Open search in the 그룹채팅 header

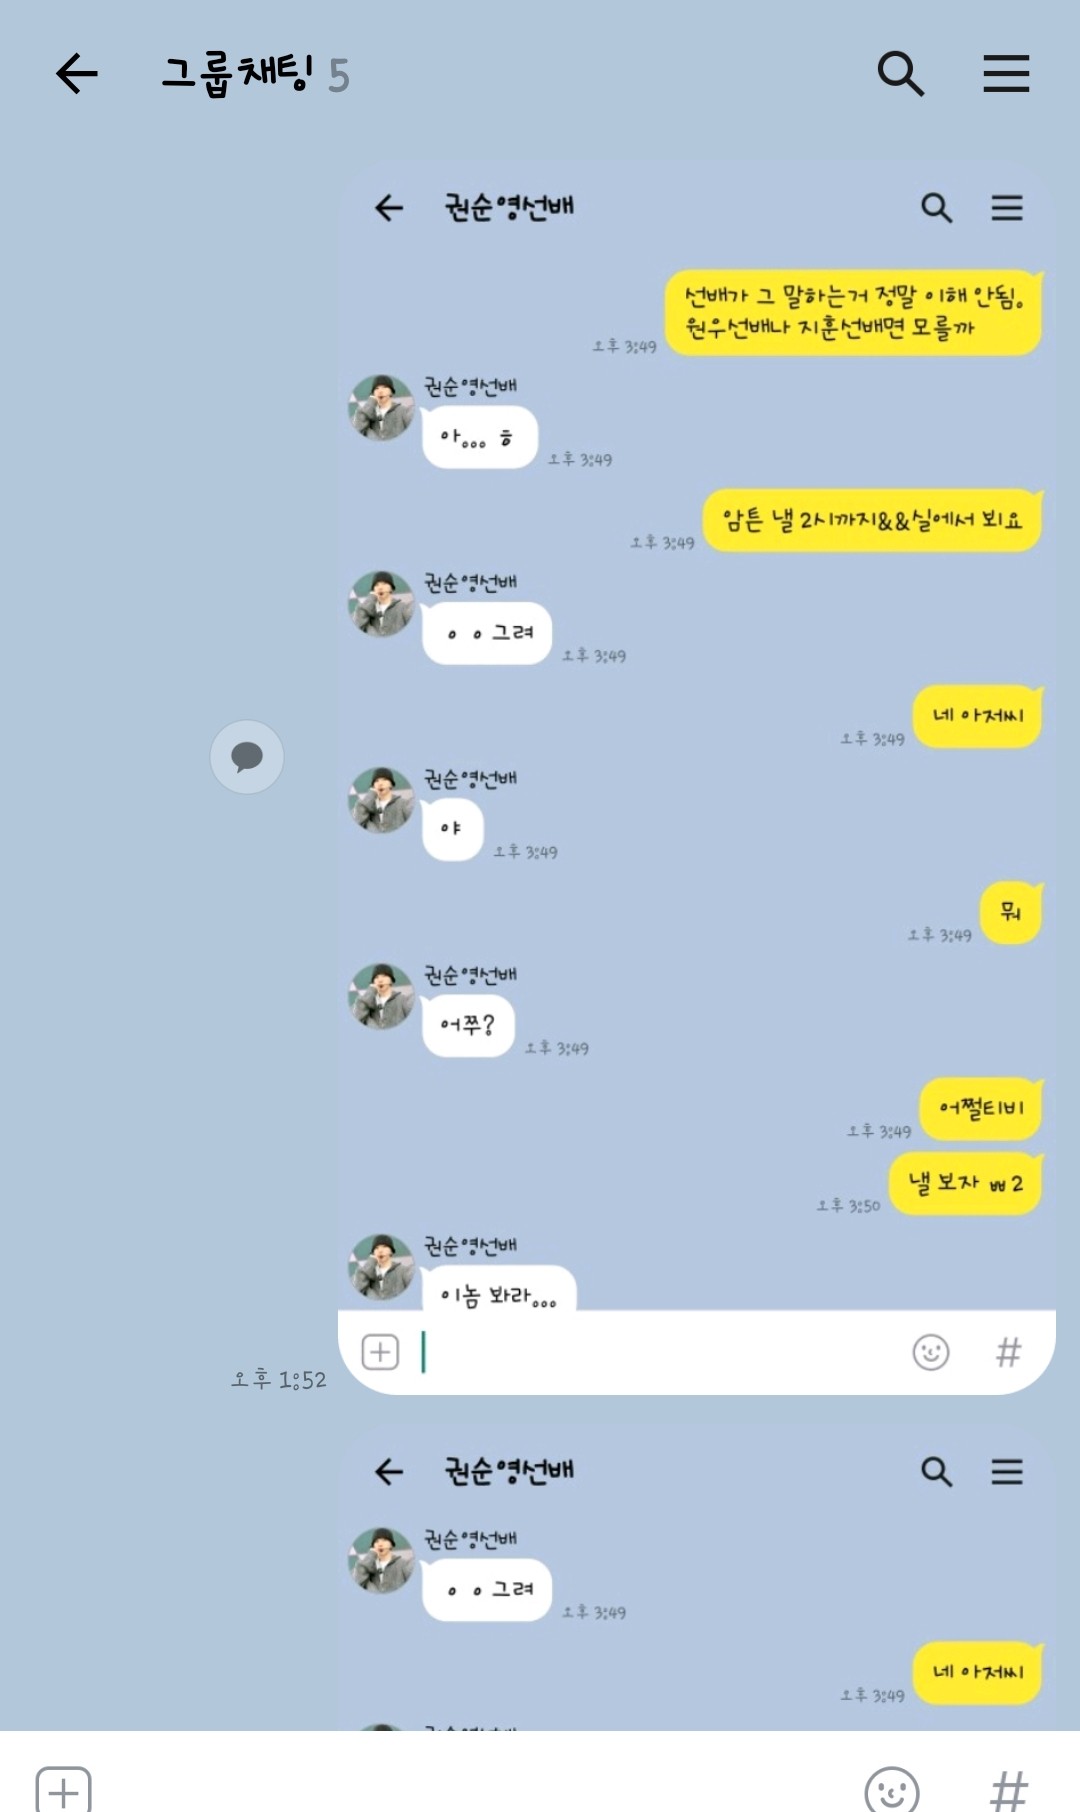coord(900,73)
